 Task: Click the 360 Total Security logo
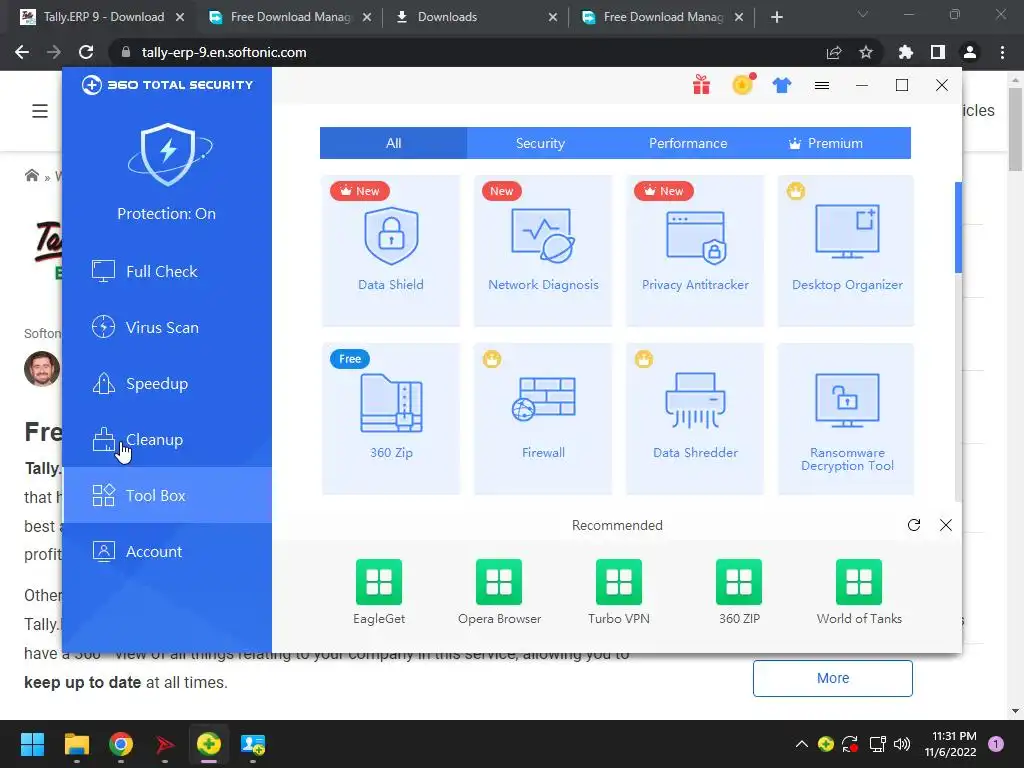[167, 85]
